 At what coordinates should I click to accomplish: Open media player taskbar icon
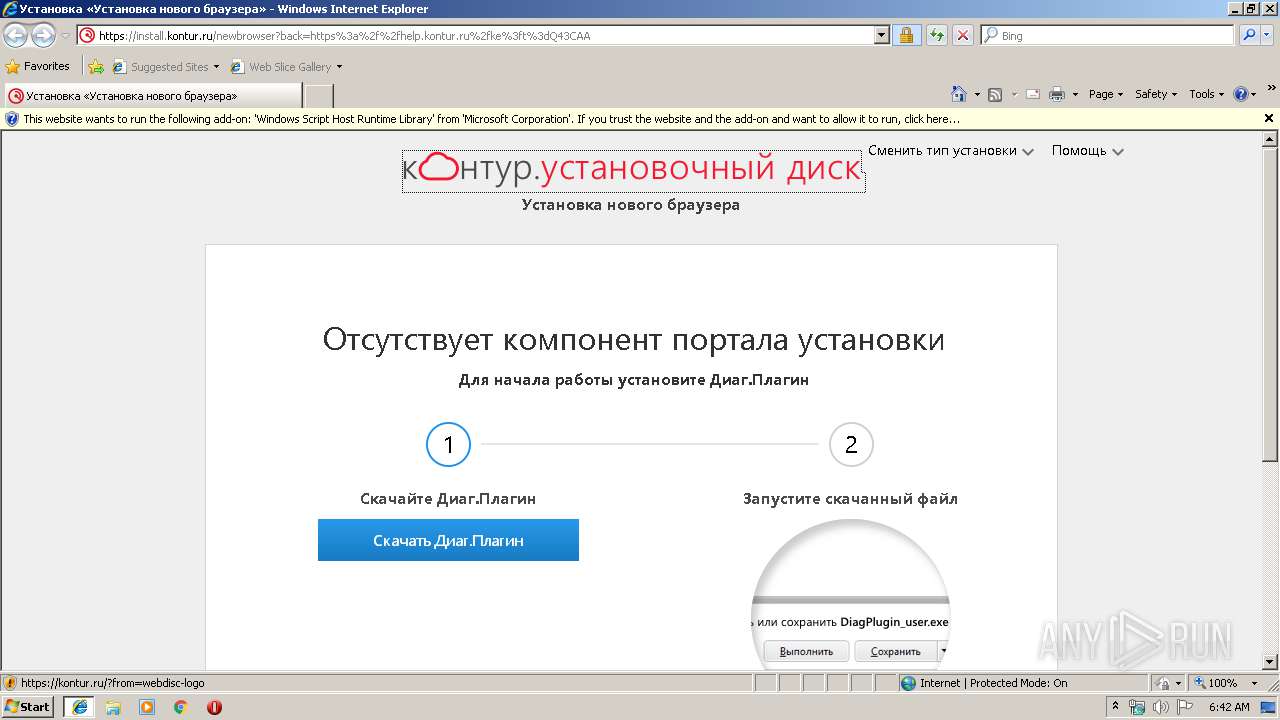click(x=147, y=707)
